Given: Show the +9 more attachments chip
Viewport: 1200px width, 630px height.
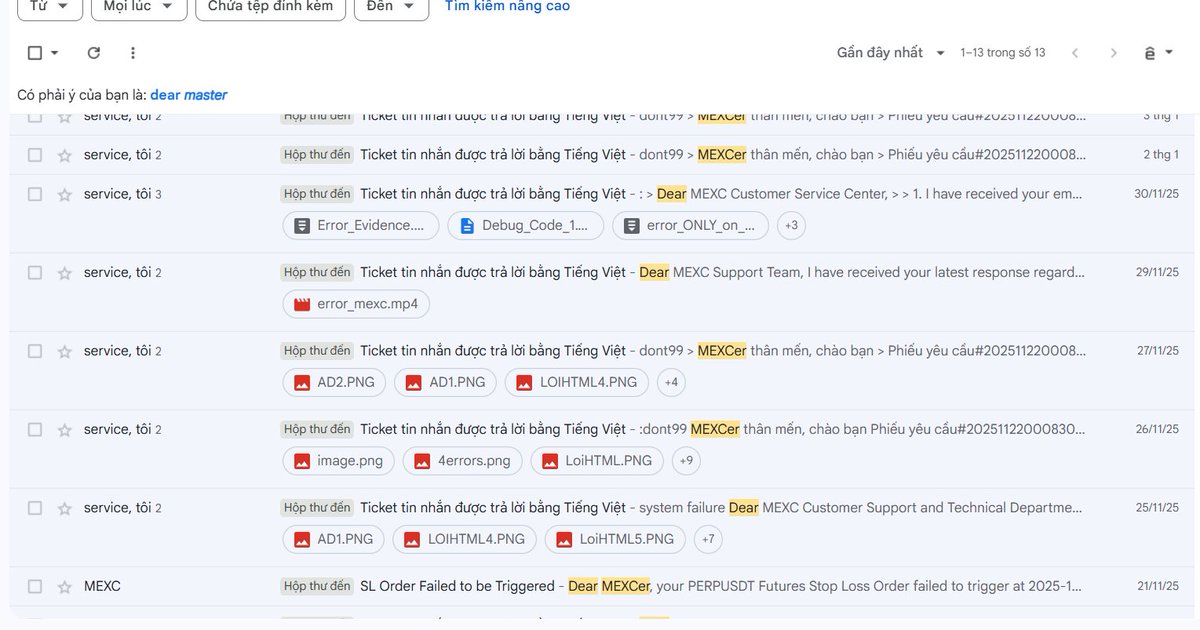Looking at the screenshot, I should 685,461.
